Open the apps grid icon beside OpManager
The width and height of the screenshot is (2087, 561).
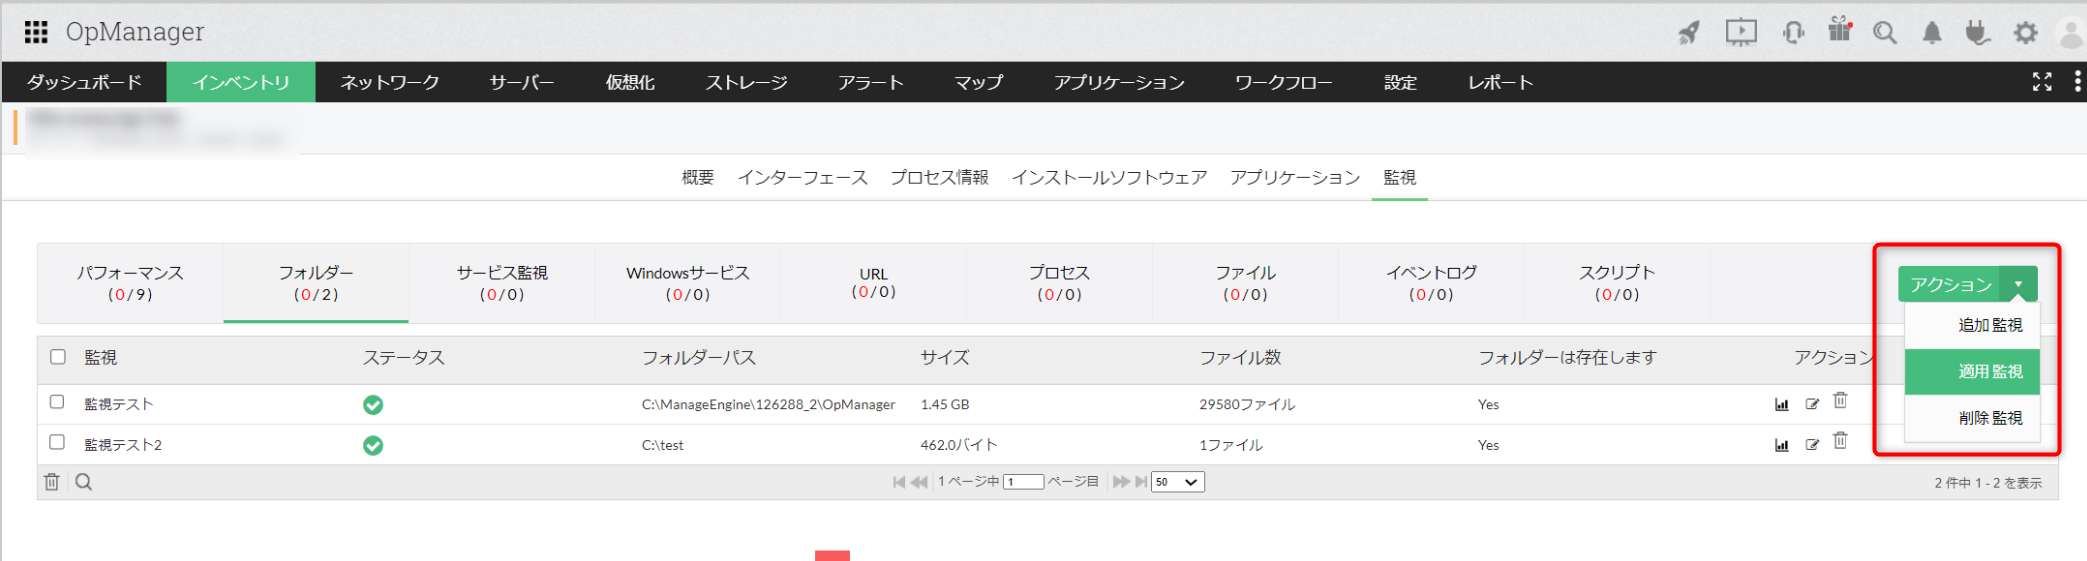coord(36,32)
